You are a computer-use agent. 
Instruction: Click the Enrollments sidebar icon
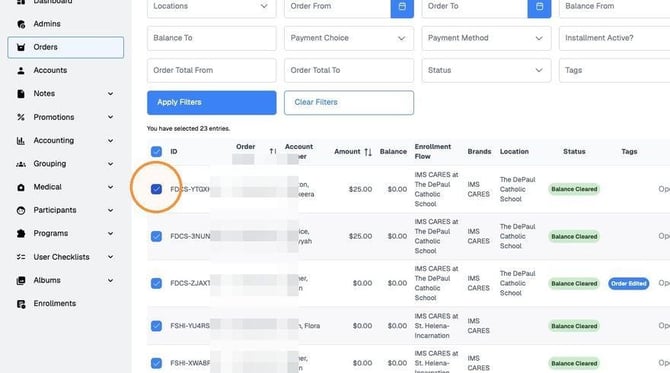(21, 304)
